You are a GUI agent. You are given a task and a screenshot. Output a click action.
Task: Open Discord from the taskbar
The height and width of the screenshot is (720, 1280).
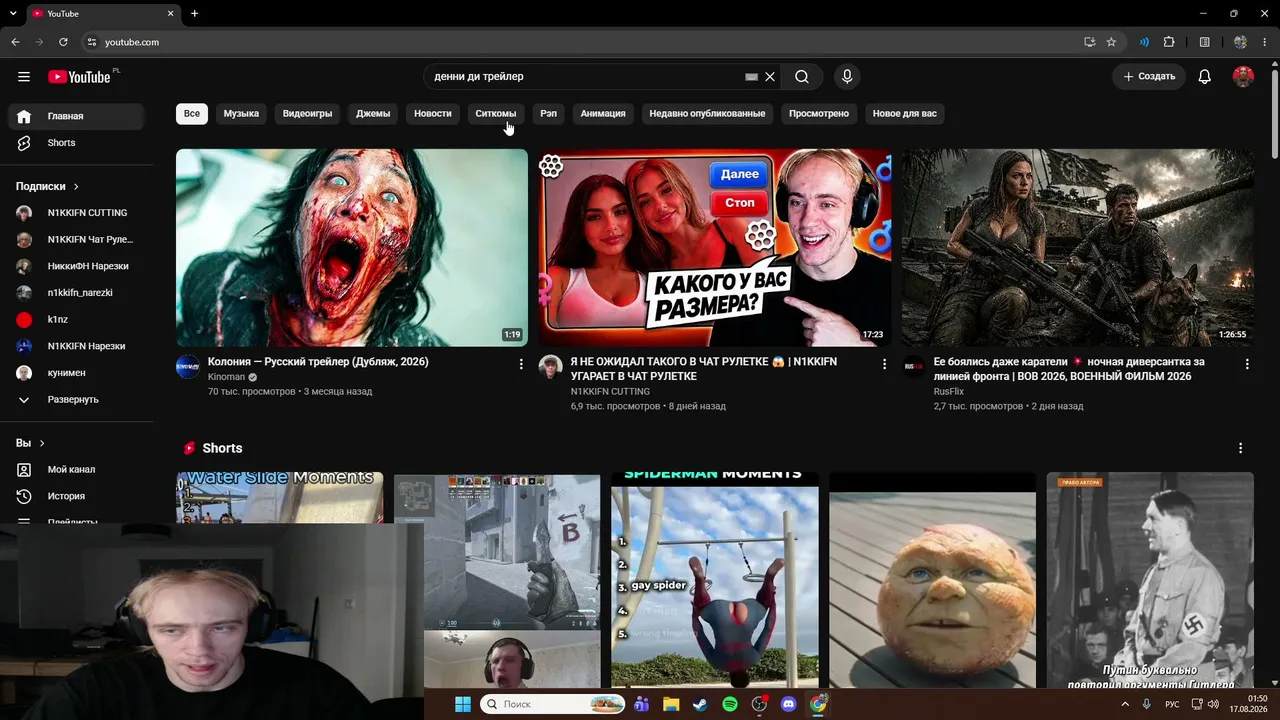(x=789, y=705)
